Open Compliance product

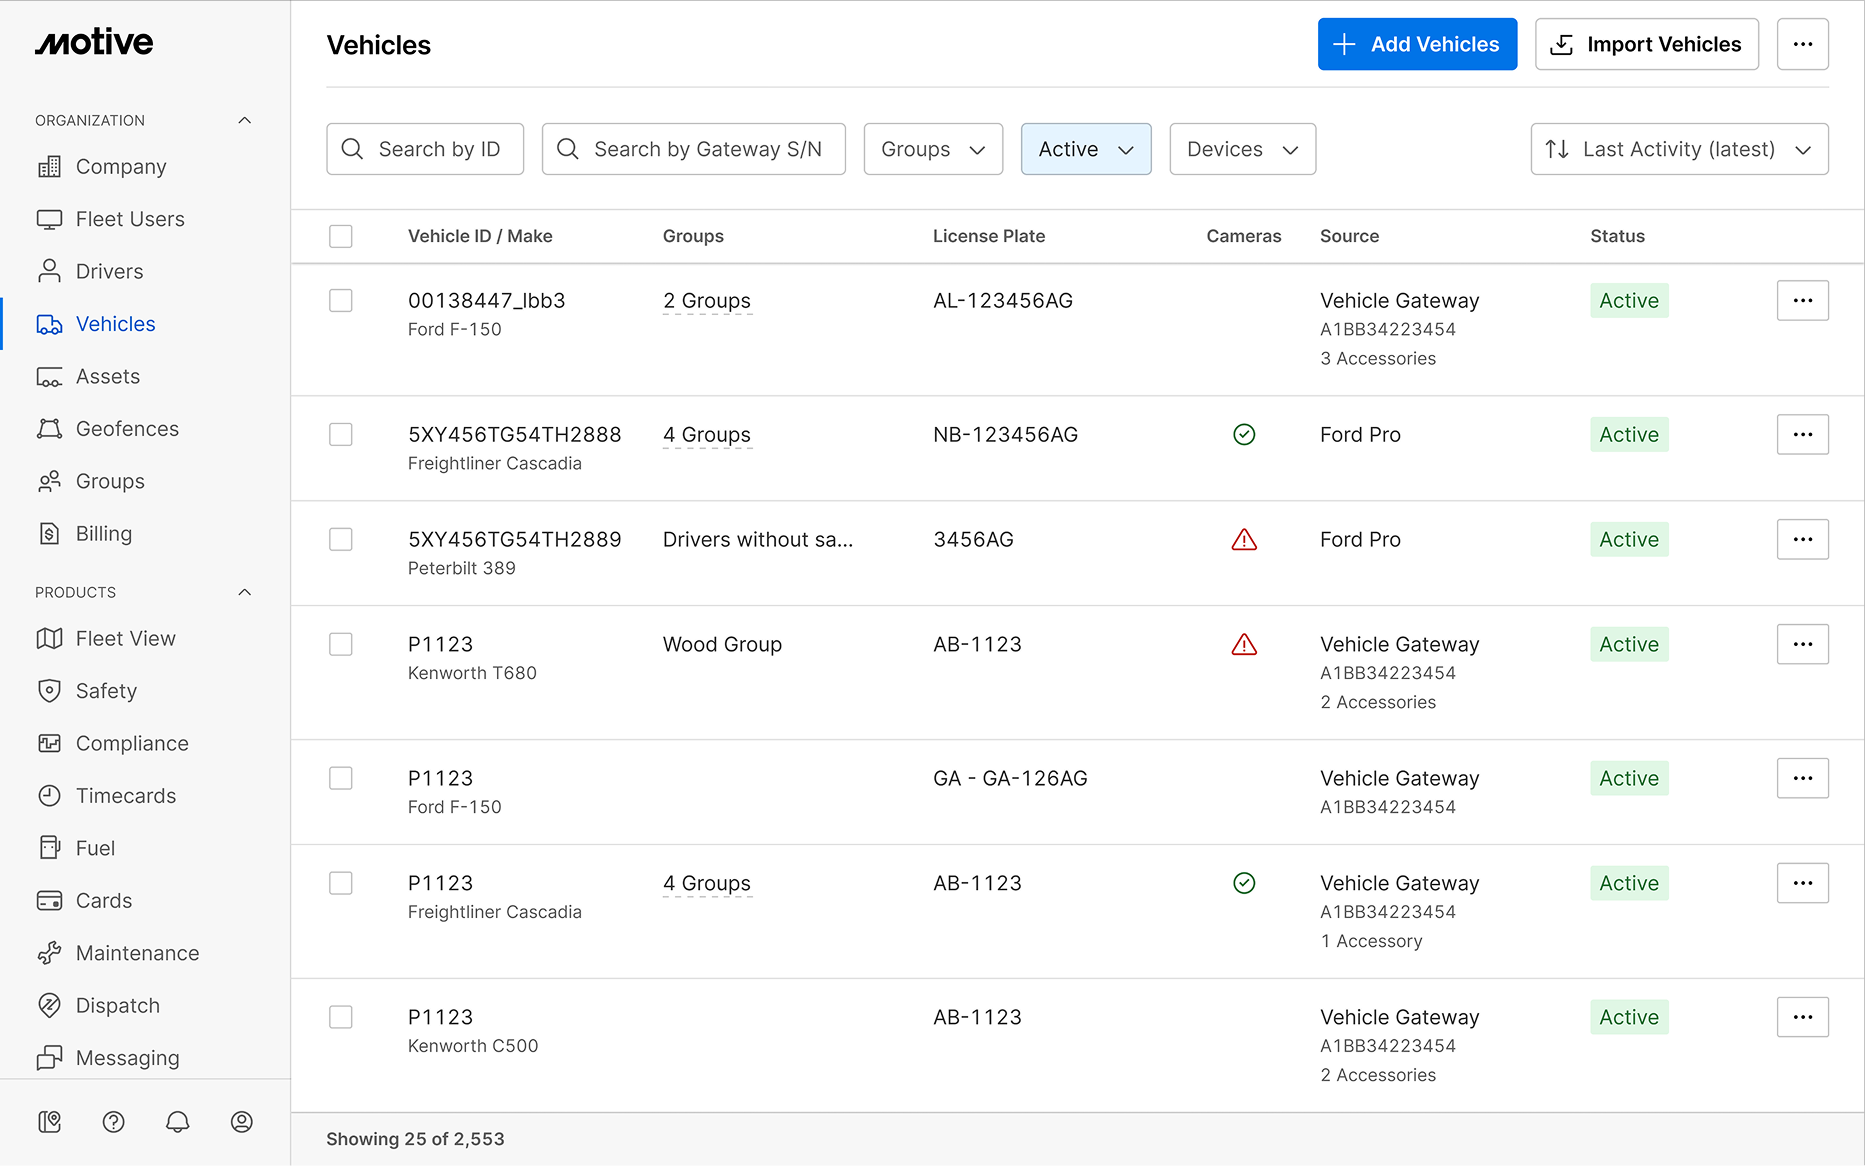pos(132,744)
